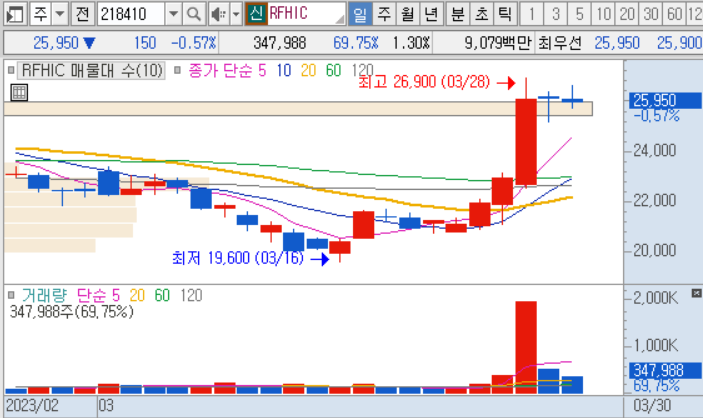
Task: Click the 24,000 price axis label
Action: (655, 150)
